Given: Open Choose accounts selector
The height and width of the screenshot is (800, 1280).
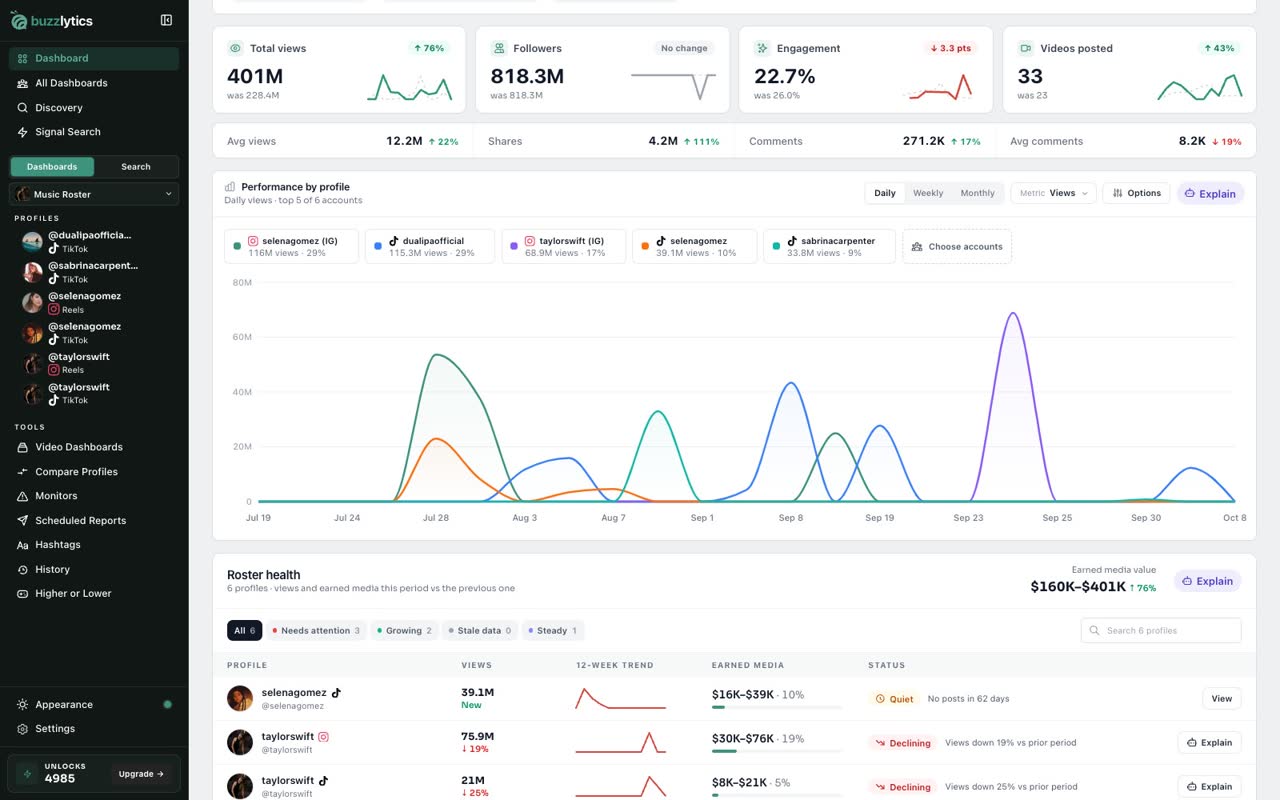Looking at the screenshot, I should [x=957, y=247].
